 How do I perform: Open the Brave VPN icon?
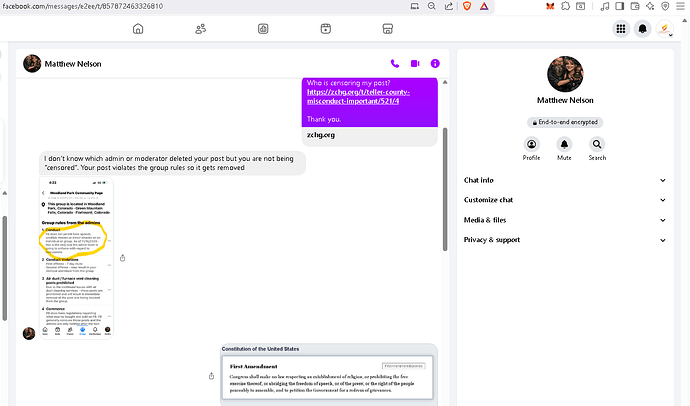coord(665,6)
